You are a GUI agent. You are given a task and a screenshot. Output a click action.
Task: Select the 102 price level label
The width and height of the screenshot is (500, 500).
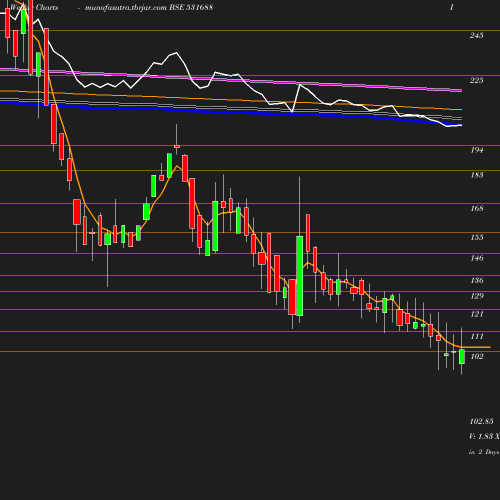[477, 356]
